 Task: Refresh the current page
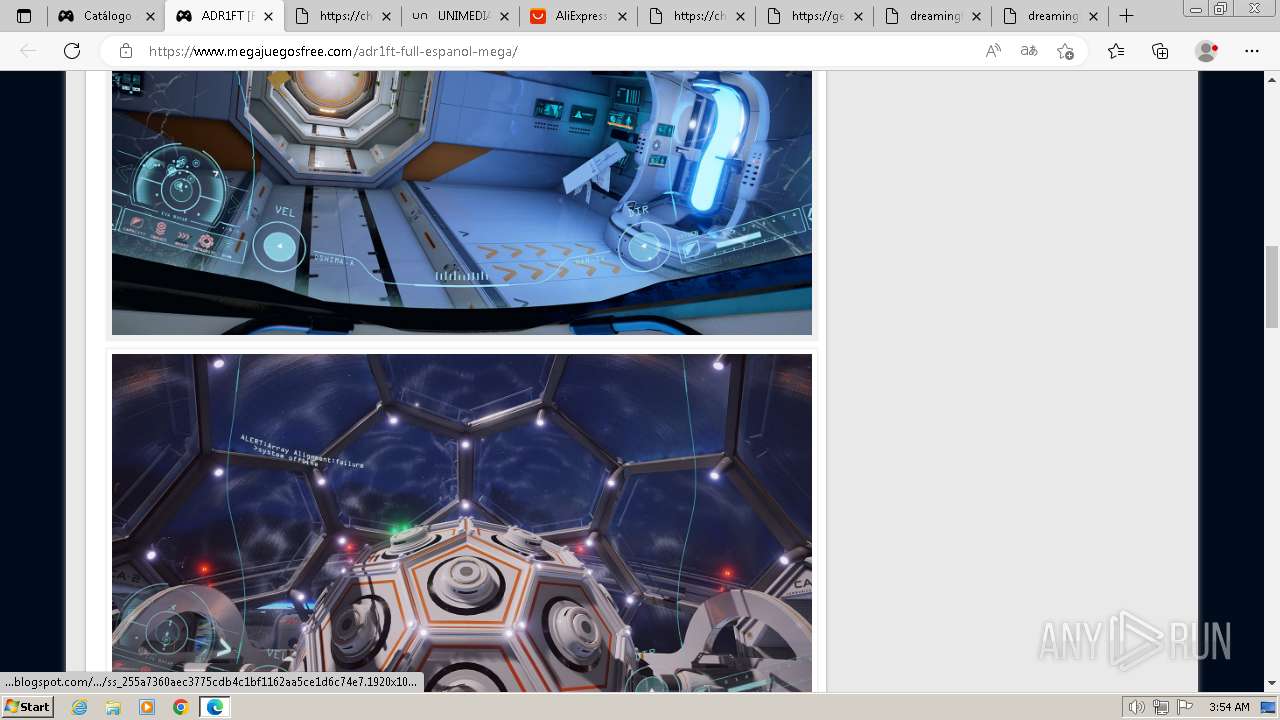[72, 51]
